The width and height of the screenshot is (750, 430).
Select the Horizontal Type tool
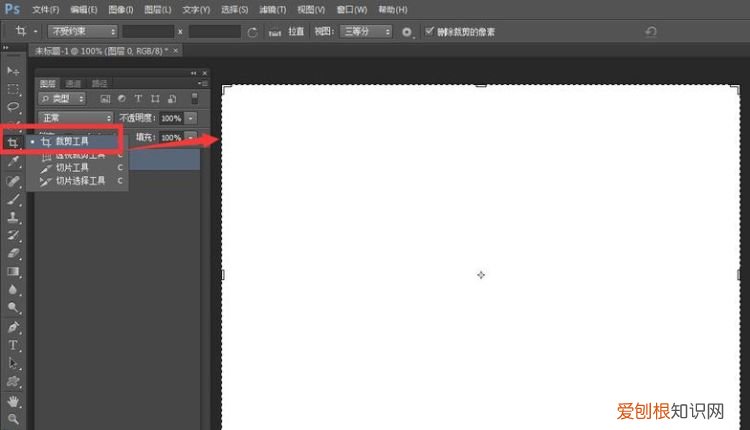point(13,345)
